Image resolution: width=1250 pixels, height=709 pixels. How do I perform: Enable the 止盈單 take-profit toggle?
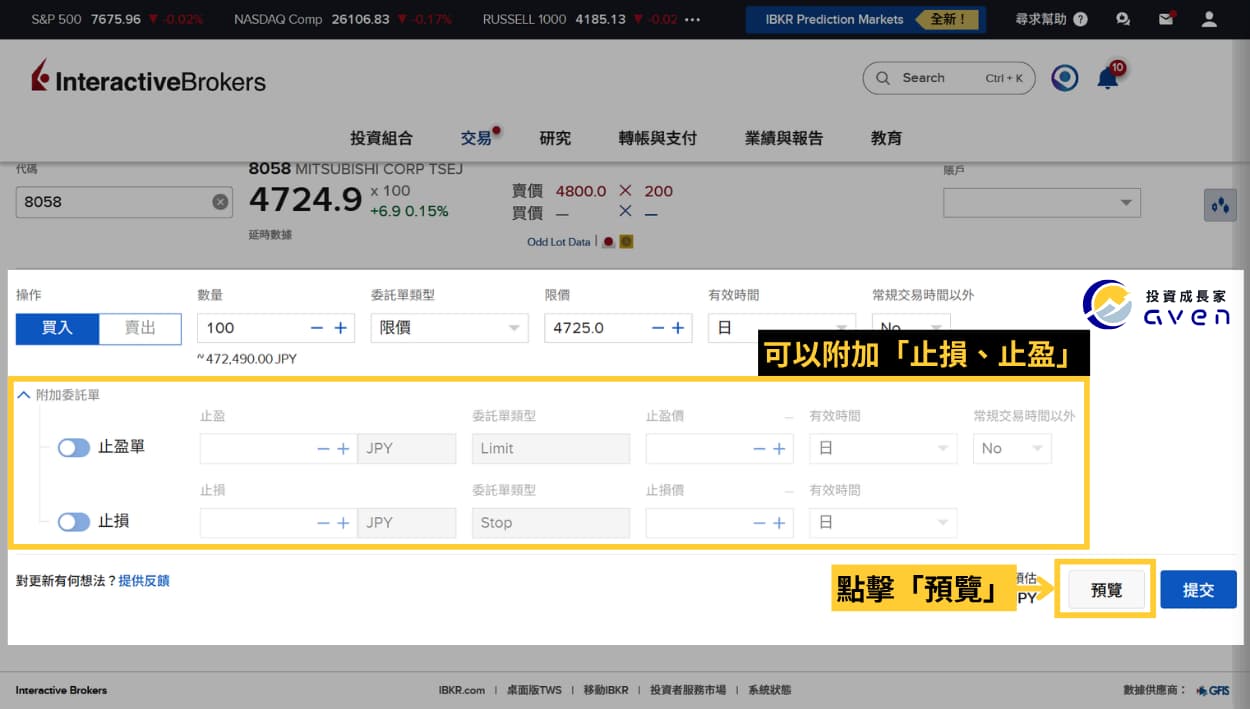pyautogui.click(x=74, y=448)
